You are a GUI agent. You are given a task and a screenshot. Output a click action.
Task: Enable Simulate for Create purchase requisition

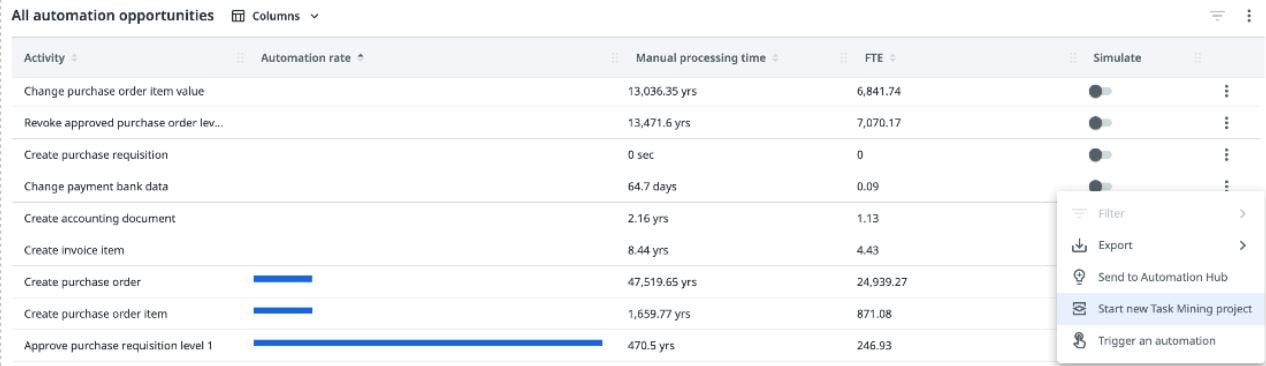[1100, 155]
